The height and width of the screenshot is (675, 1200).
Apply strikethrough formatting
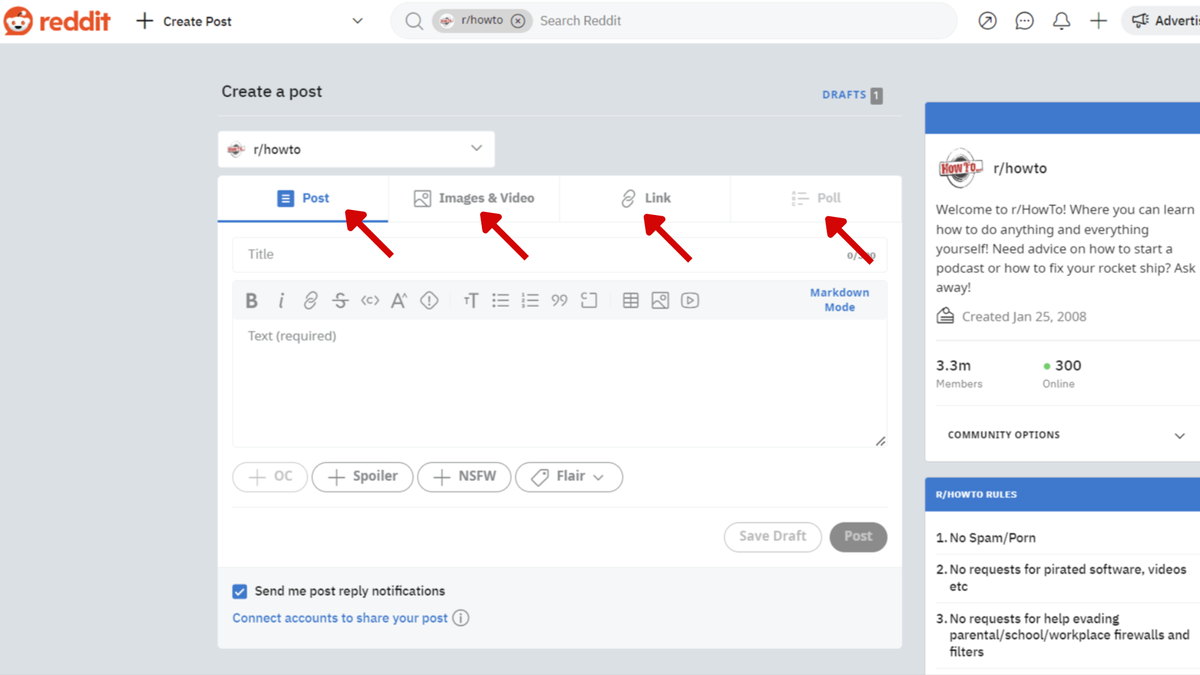pos(339,299)
